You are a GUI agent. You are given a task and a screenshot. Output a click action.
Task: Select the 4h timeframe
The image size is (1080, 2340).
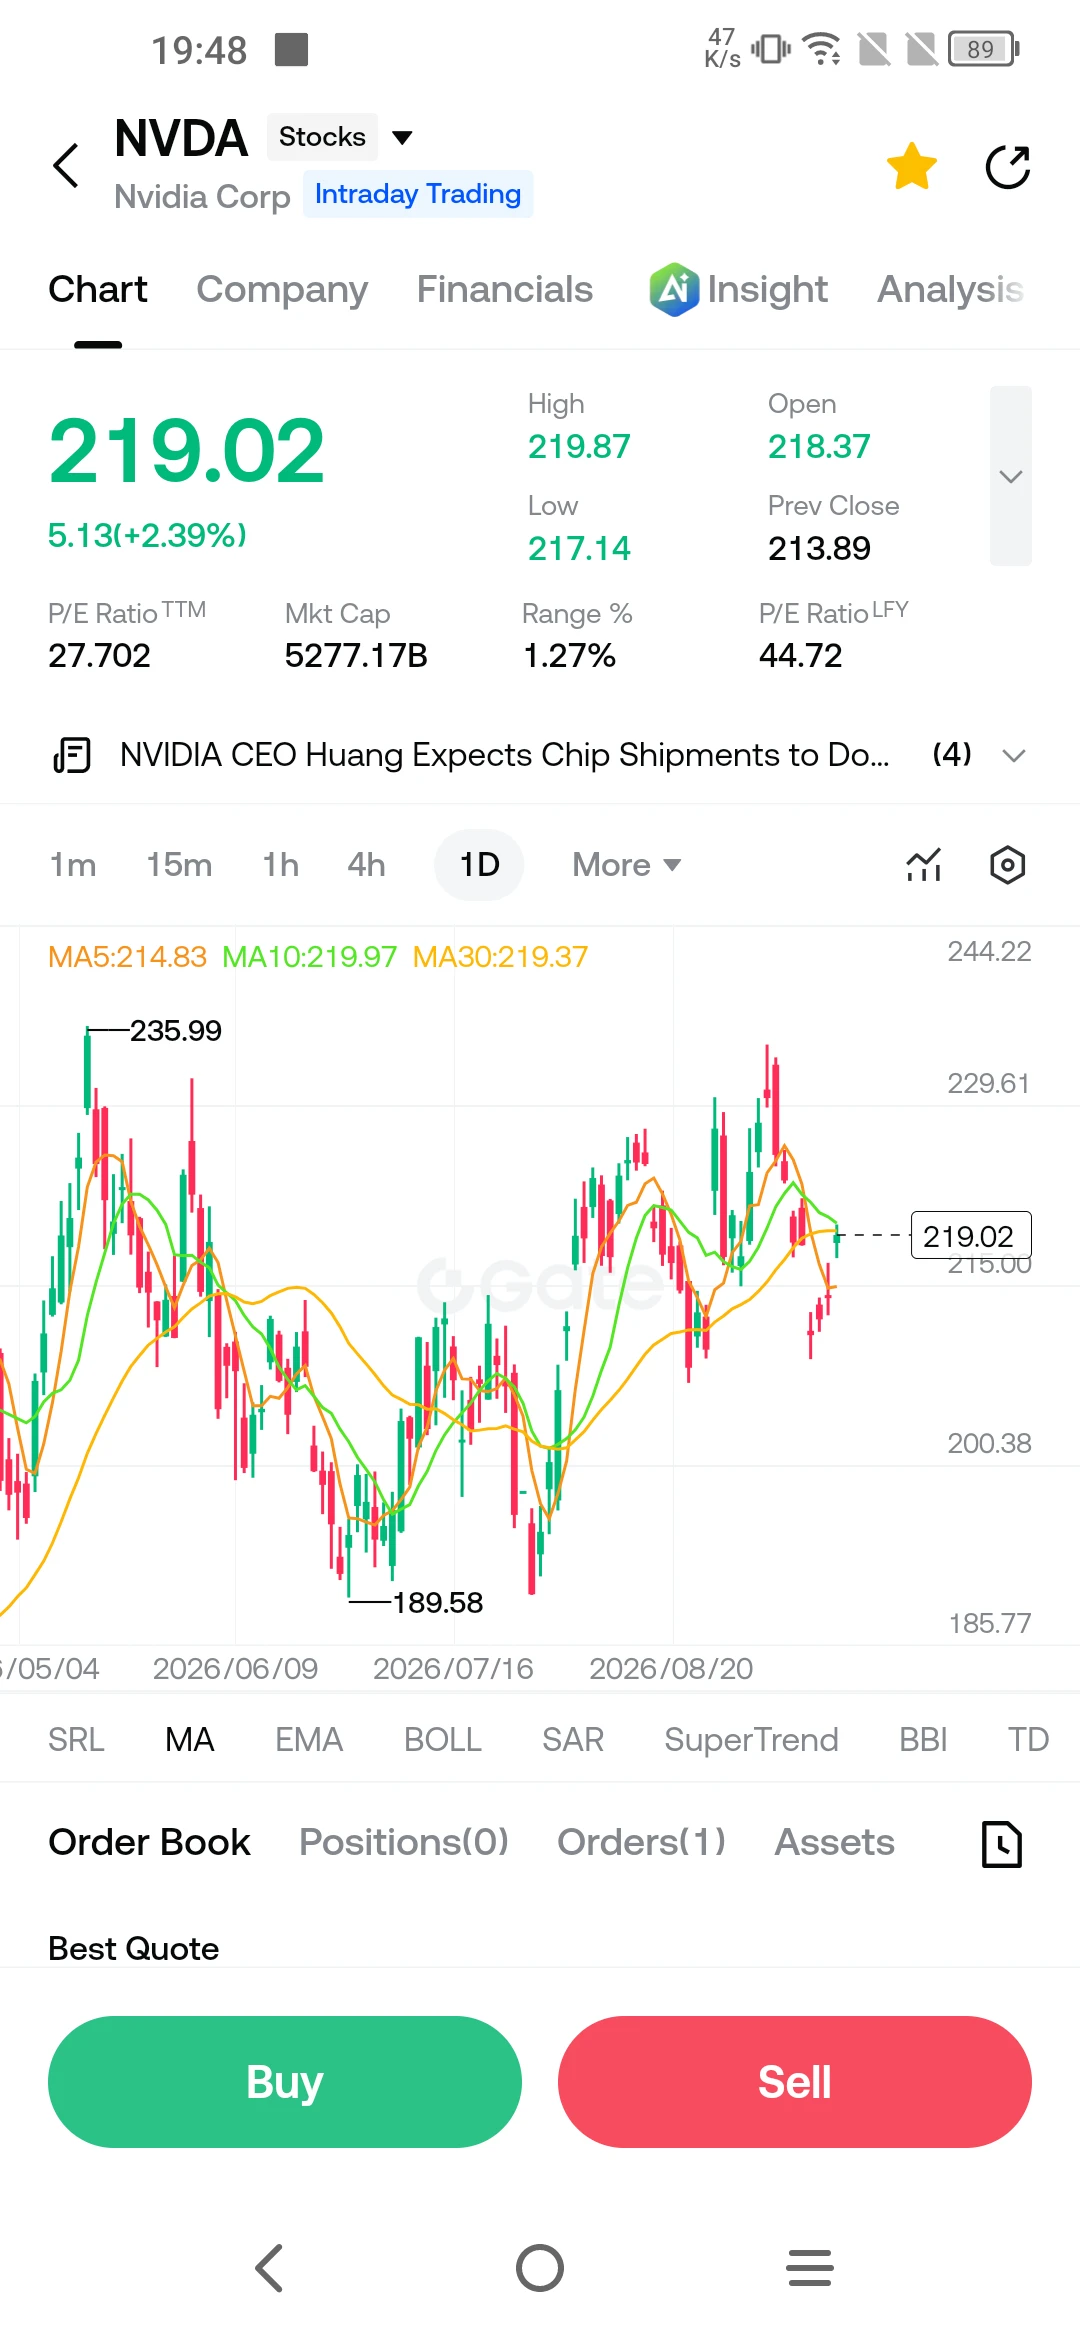click(366, 865)
